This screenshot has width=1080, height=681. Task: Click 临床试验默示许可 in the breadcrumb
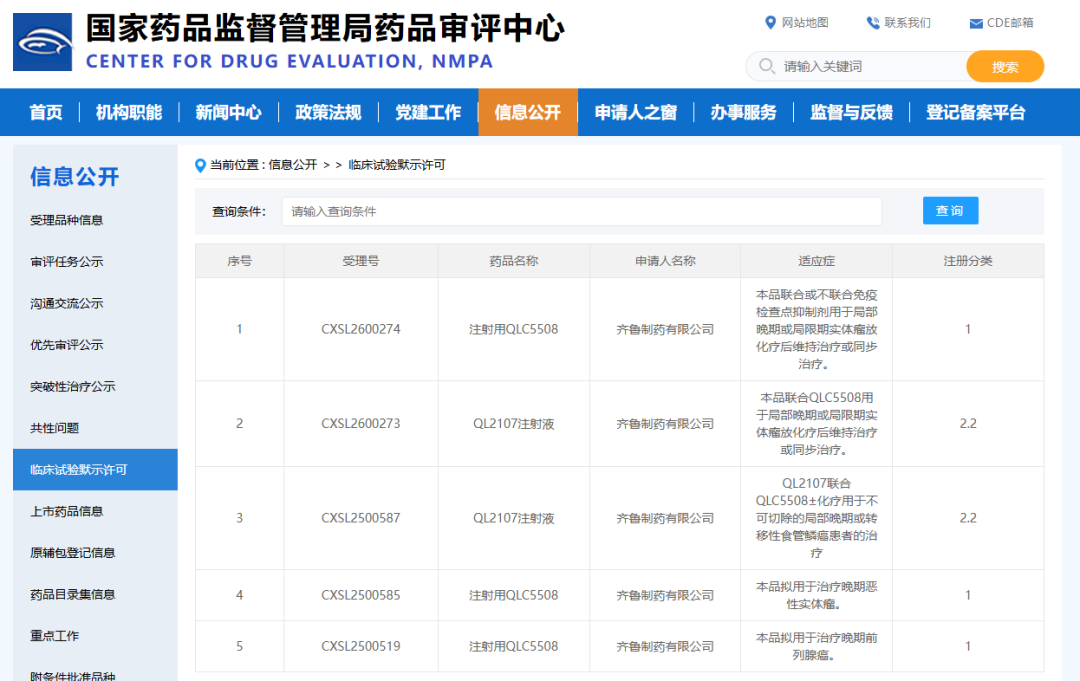(397, 165)
